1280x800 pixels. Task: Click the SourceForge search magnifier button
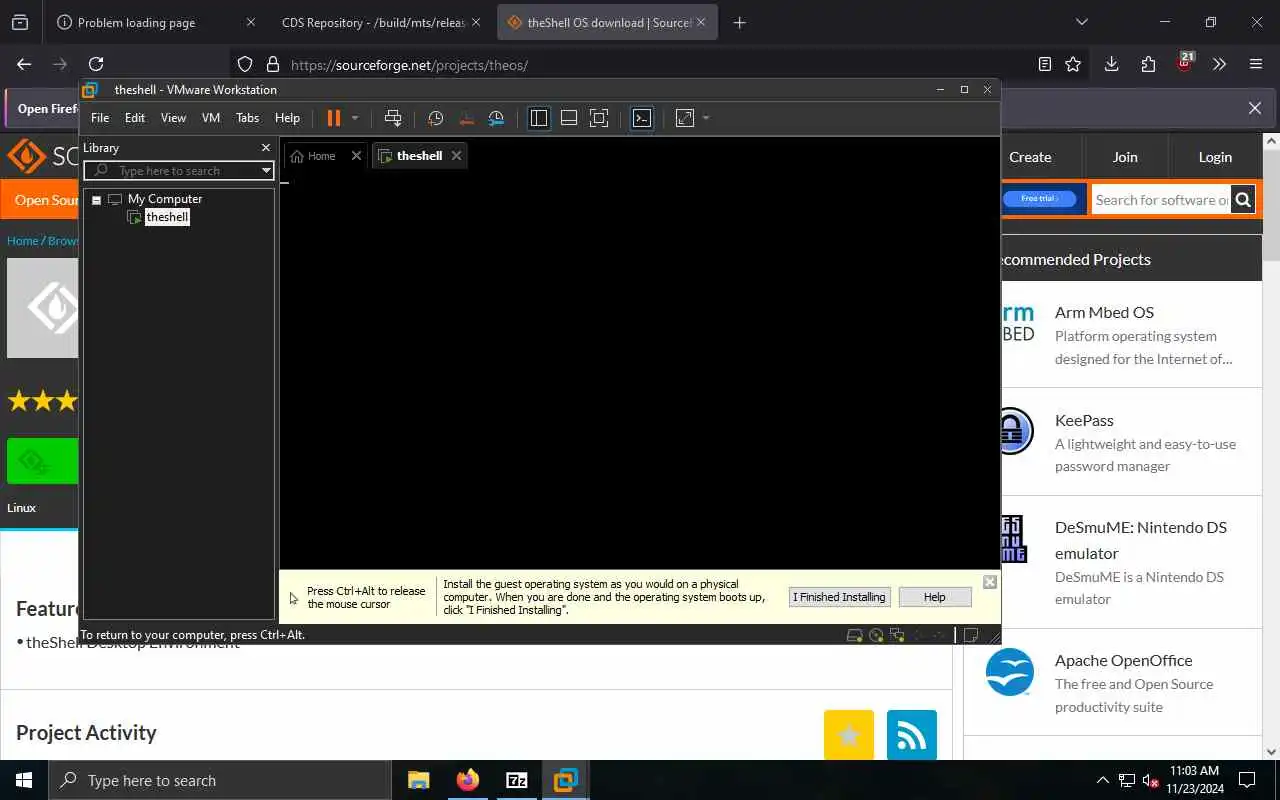(x=1243, y=200)
